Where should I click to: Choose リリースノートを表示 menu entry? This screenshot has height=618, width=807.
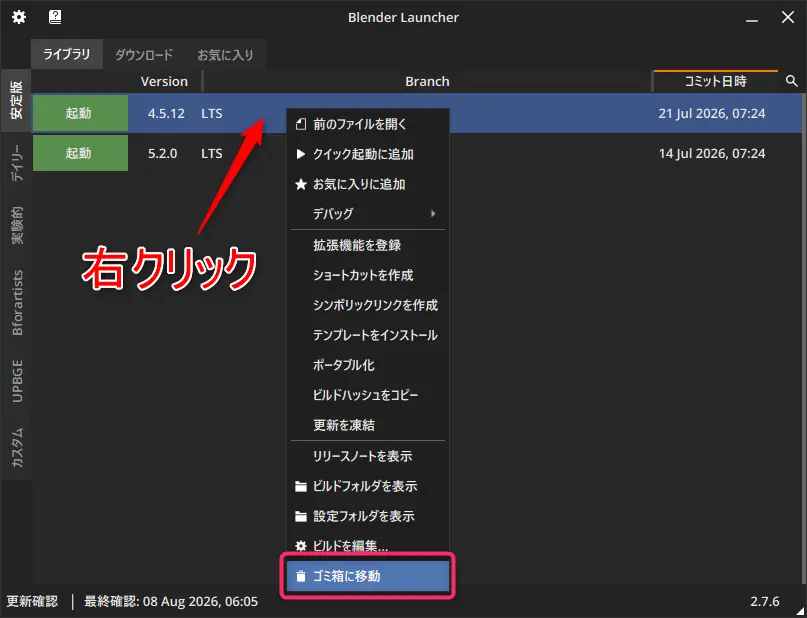click(x=368, y=456)
